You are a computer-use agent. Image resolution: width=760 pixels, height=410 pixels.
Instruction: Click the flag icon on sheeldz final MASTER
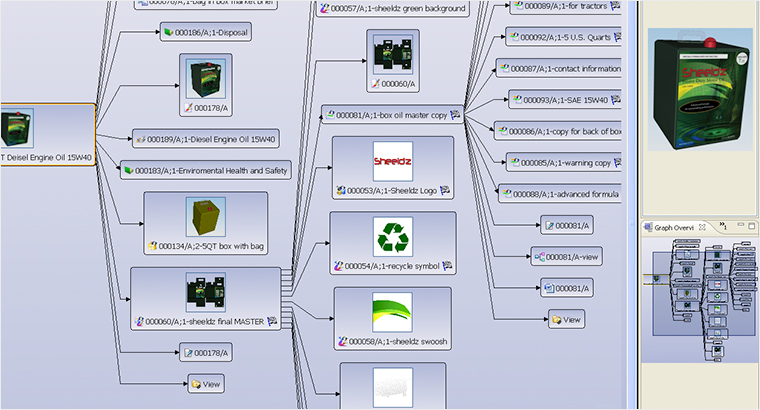tap(271, 322)
